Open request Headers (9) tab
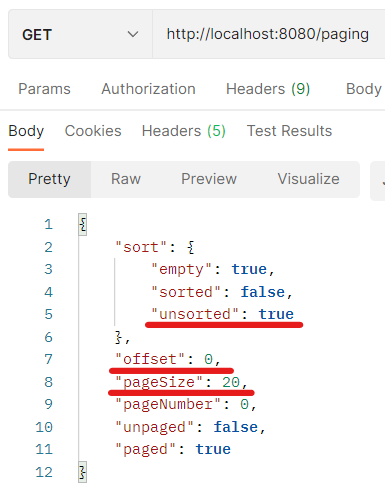The height and width of the screenshot is (491, 385). tap(268, 89)
